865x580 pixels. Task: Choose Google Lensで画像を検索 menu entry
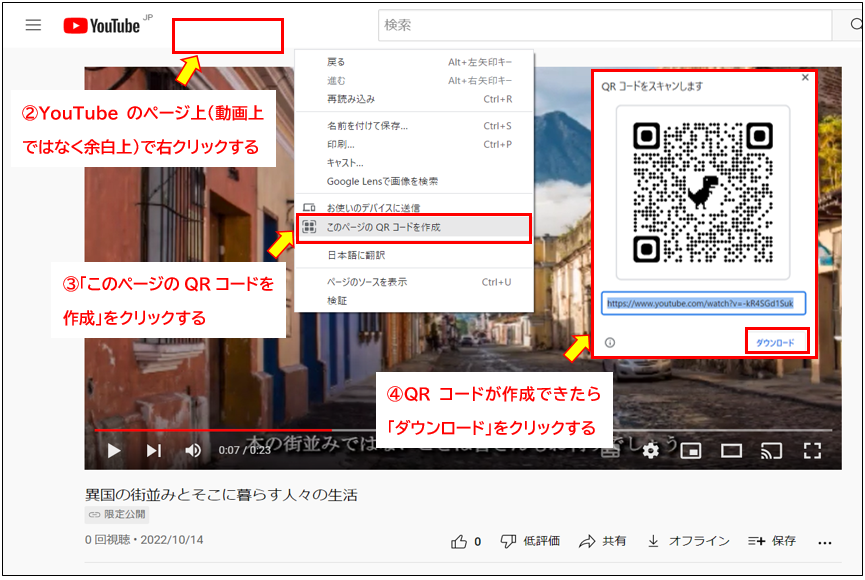point(415,182)
